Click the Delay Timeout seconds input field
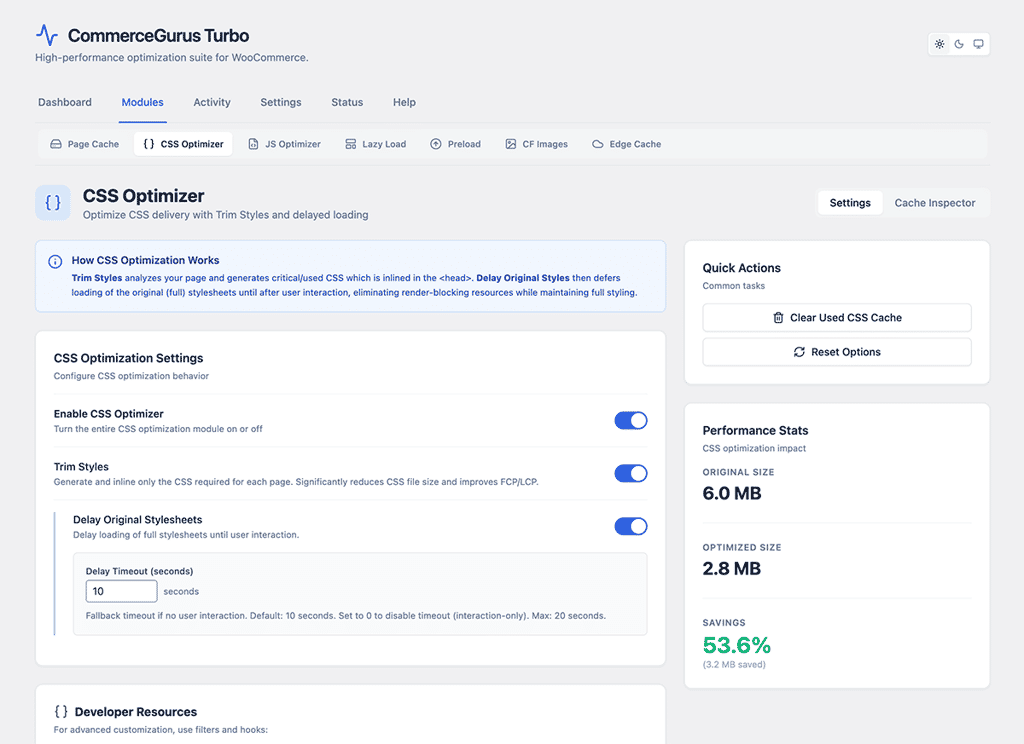 tap(121, 591)
